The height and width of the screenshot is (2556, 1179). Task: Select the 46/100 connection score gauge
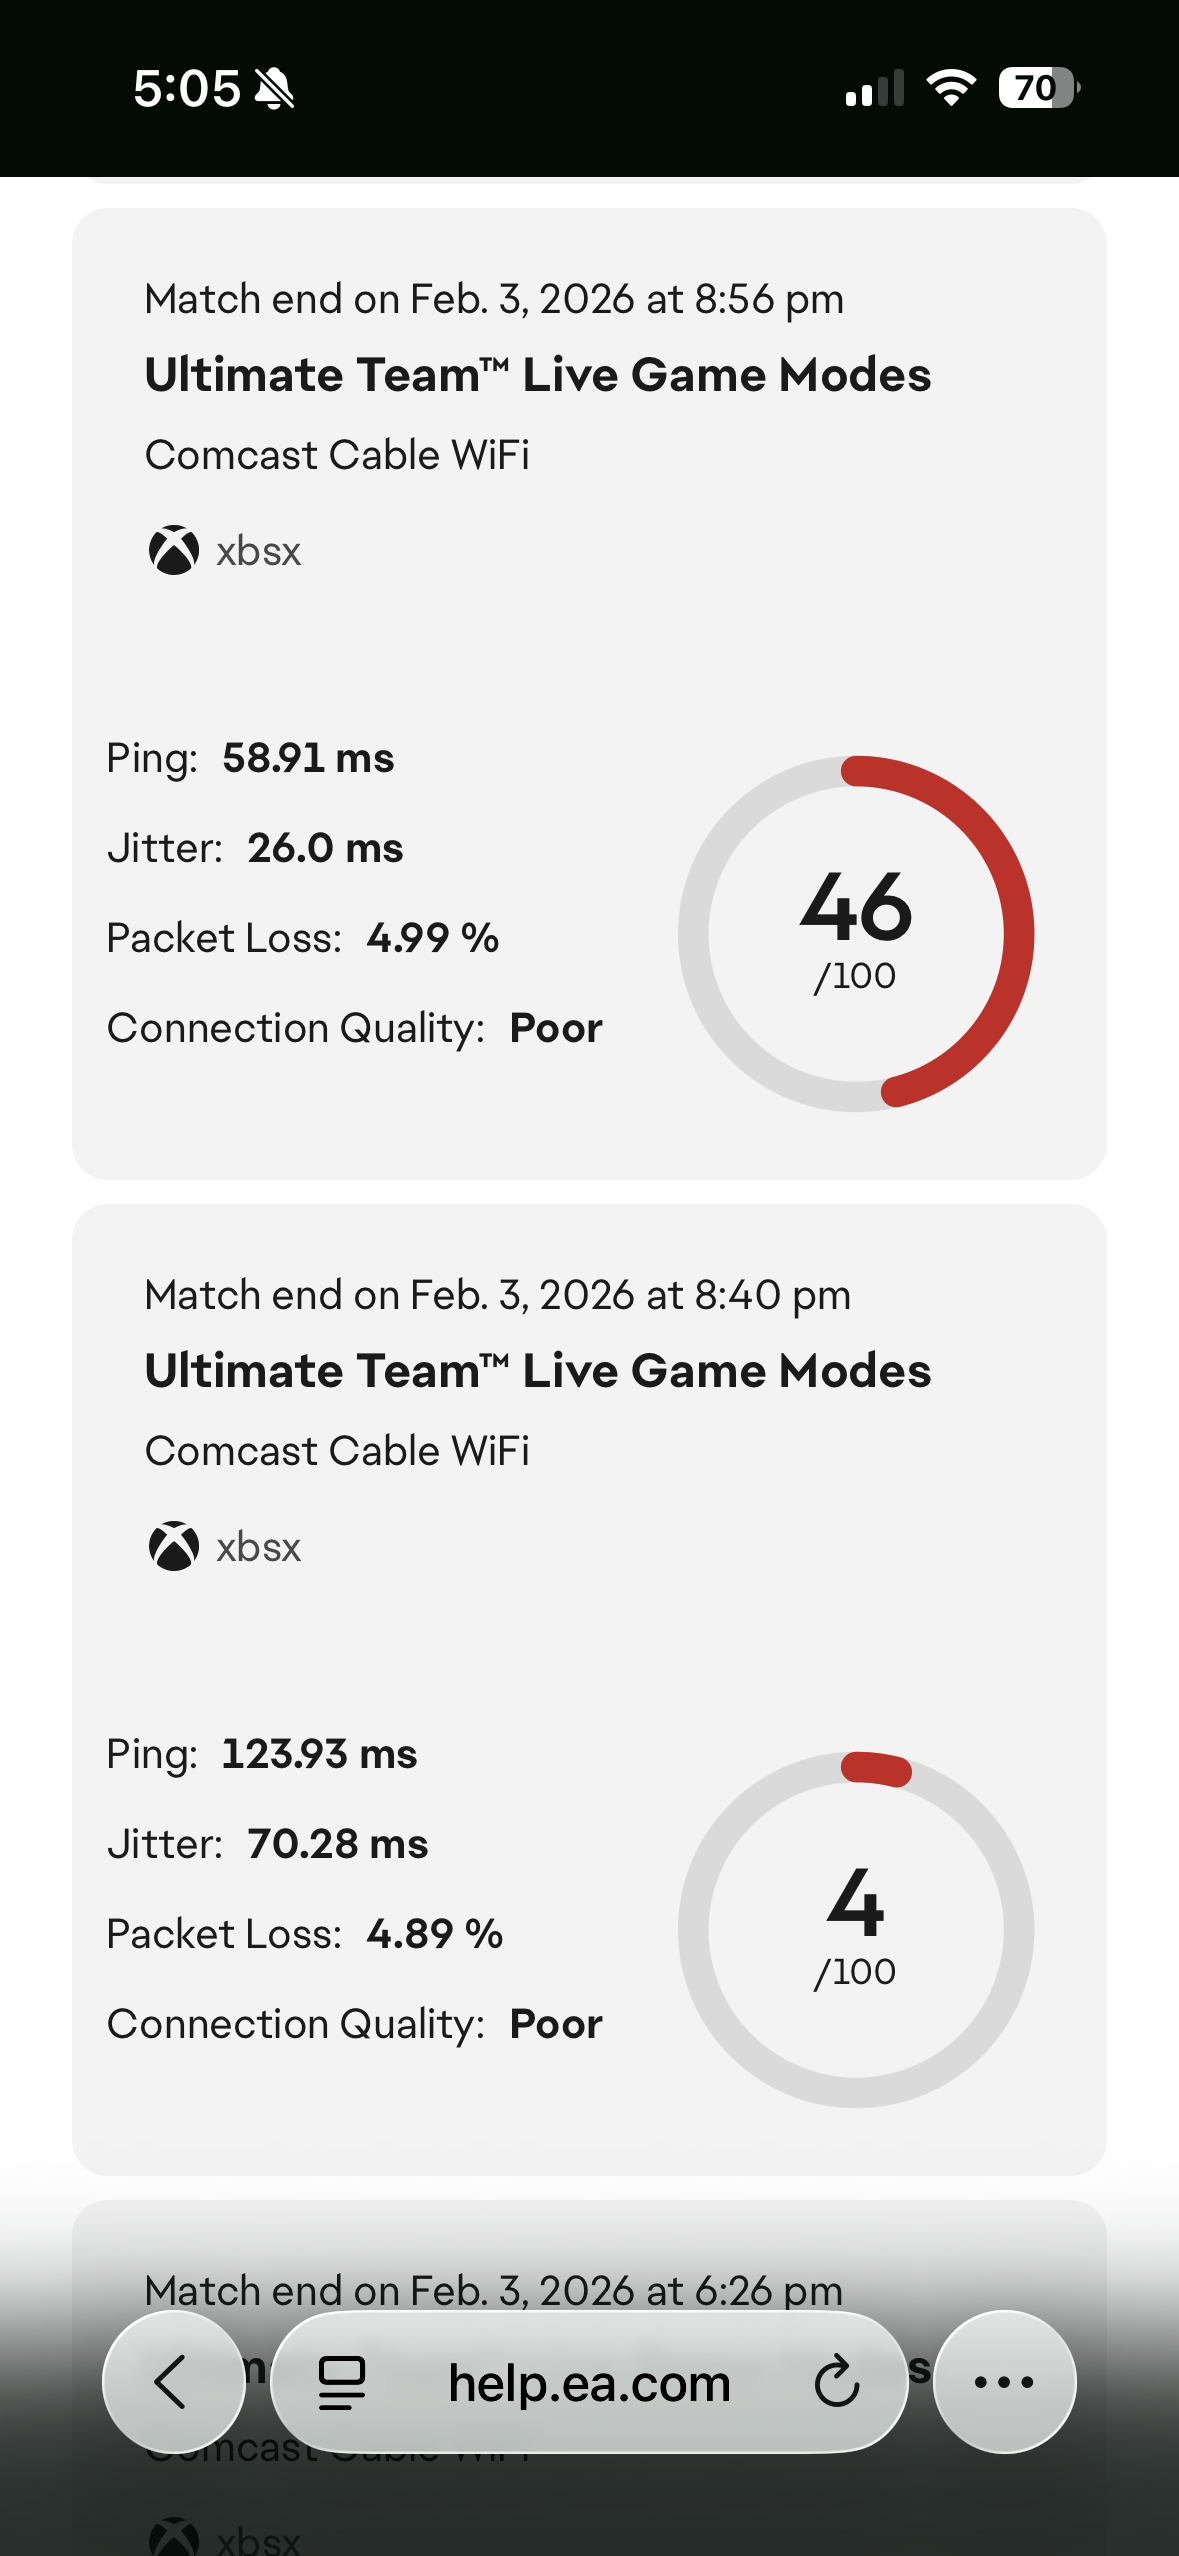coord(856,933)
